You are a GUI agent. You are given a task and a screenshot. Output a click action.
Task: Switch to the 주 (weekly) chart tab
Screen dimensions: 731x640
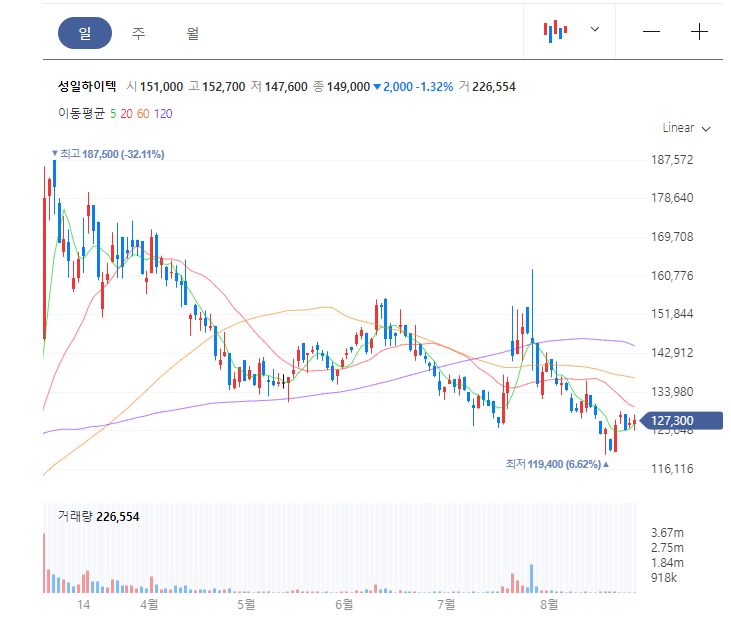point(138,33)
